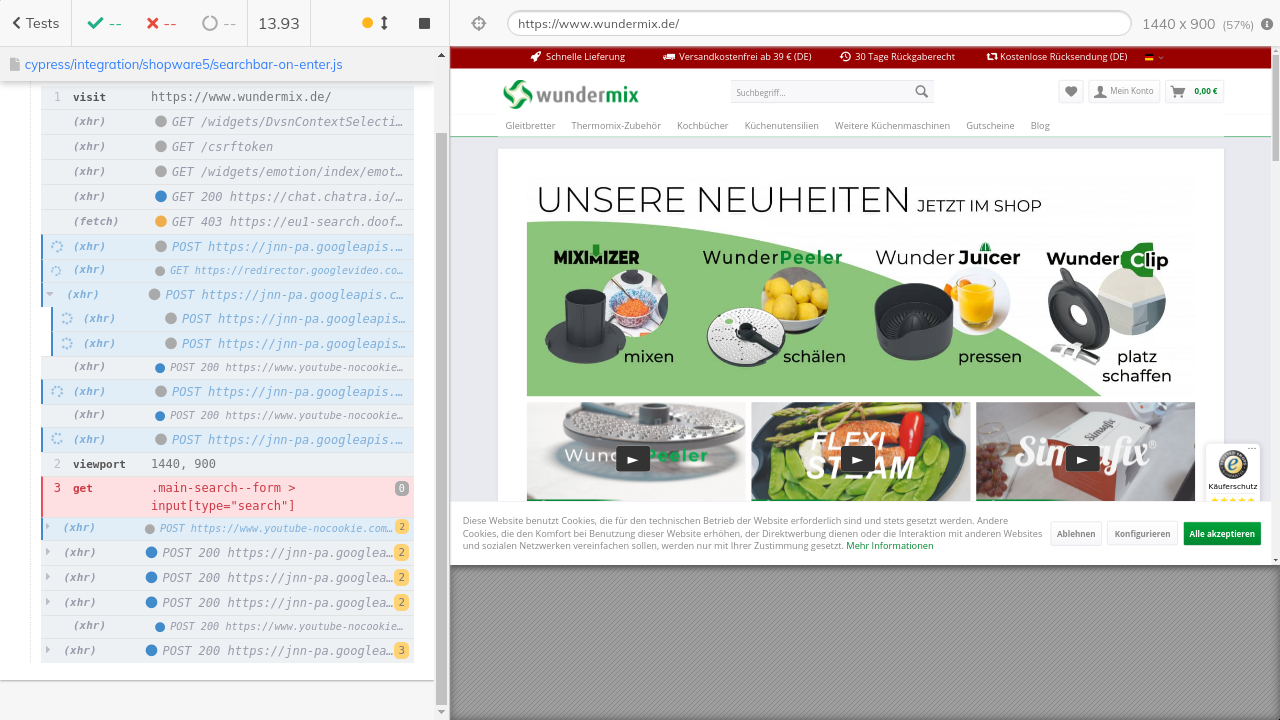1280x720 pixels.
Task: Open the German flag language dropdown
Action: pos(1154,57)
